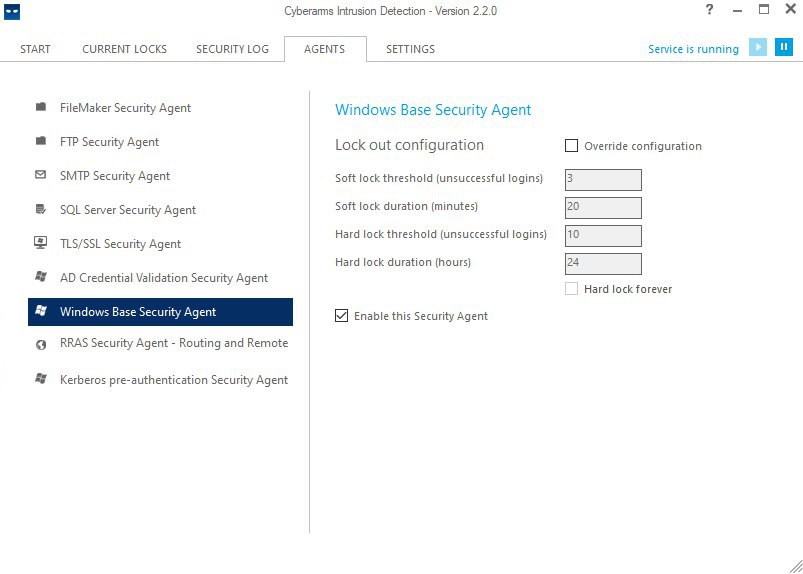
Task: Click the Hard lock duration hours field
Action: pos(603,264)
